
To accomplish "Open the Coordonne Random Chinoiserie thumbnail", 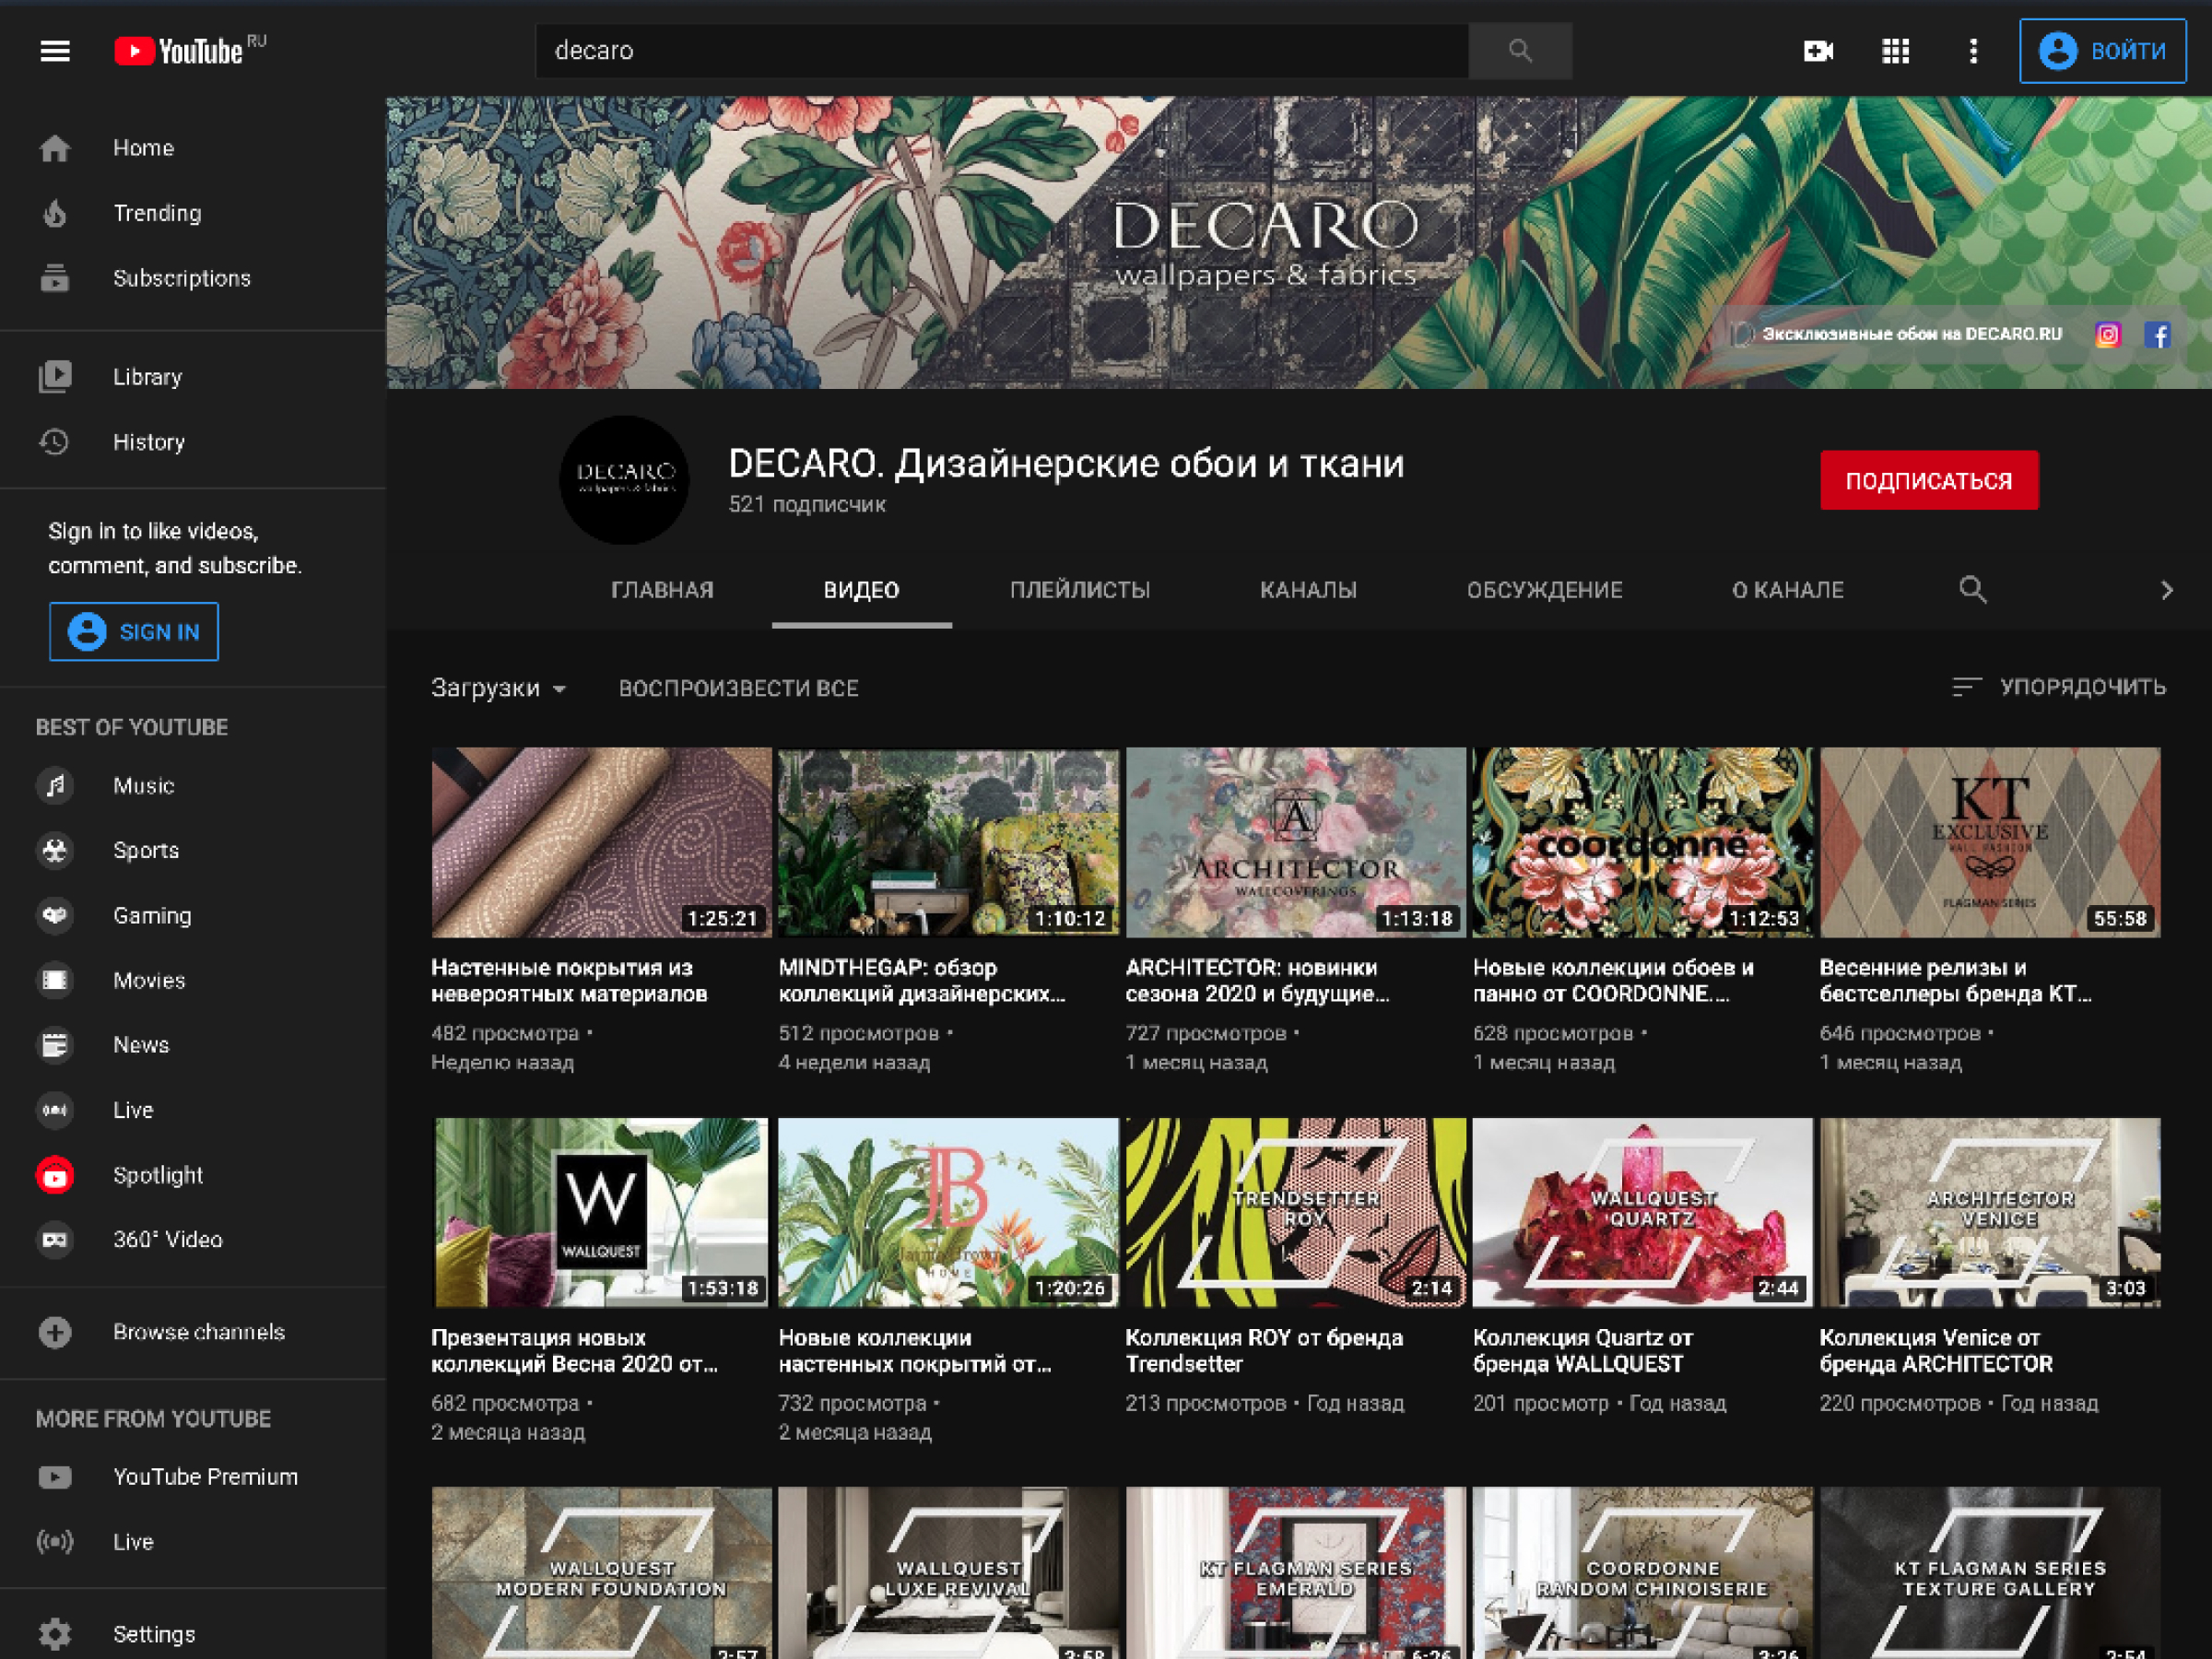I will (1642, 1573).
